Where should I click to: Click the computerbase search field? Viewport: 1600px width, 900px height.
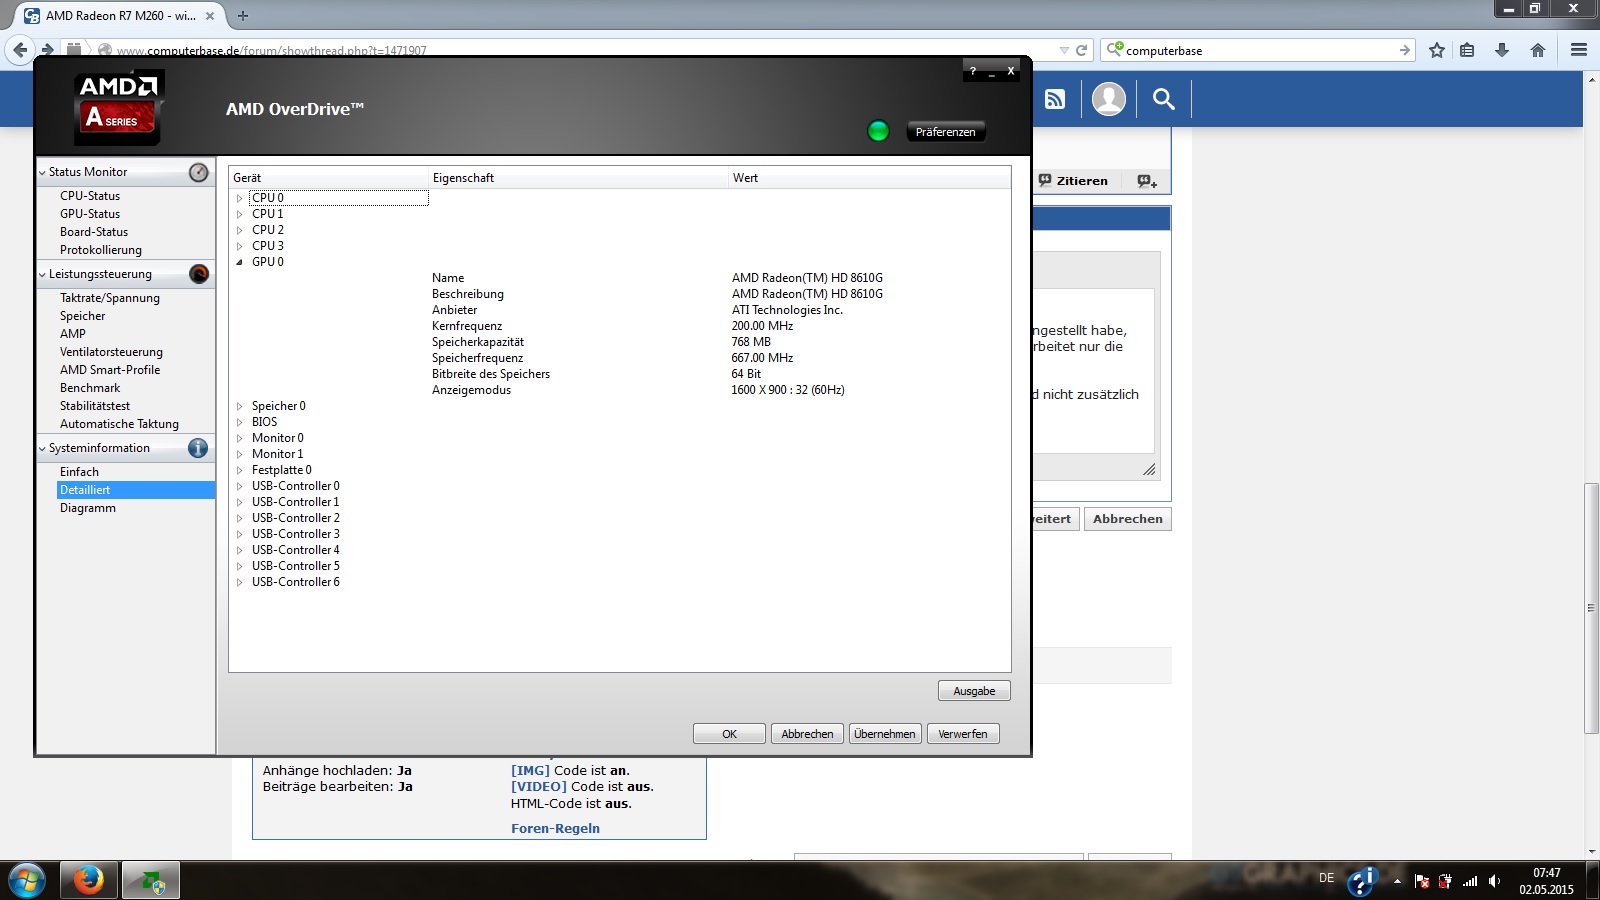[1258, 50]
